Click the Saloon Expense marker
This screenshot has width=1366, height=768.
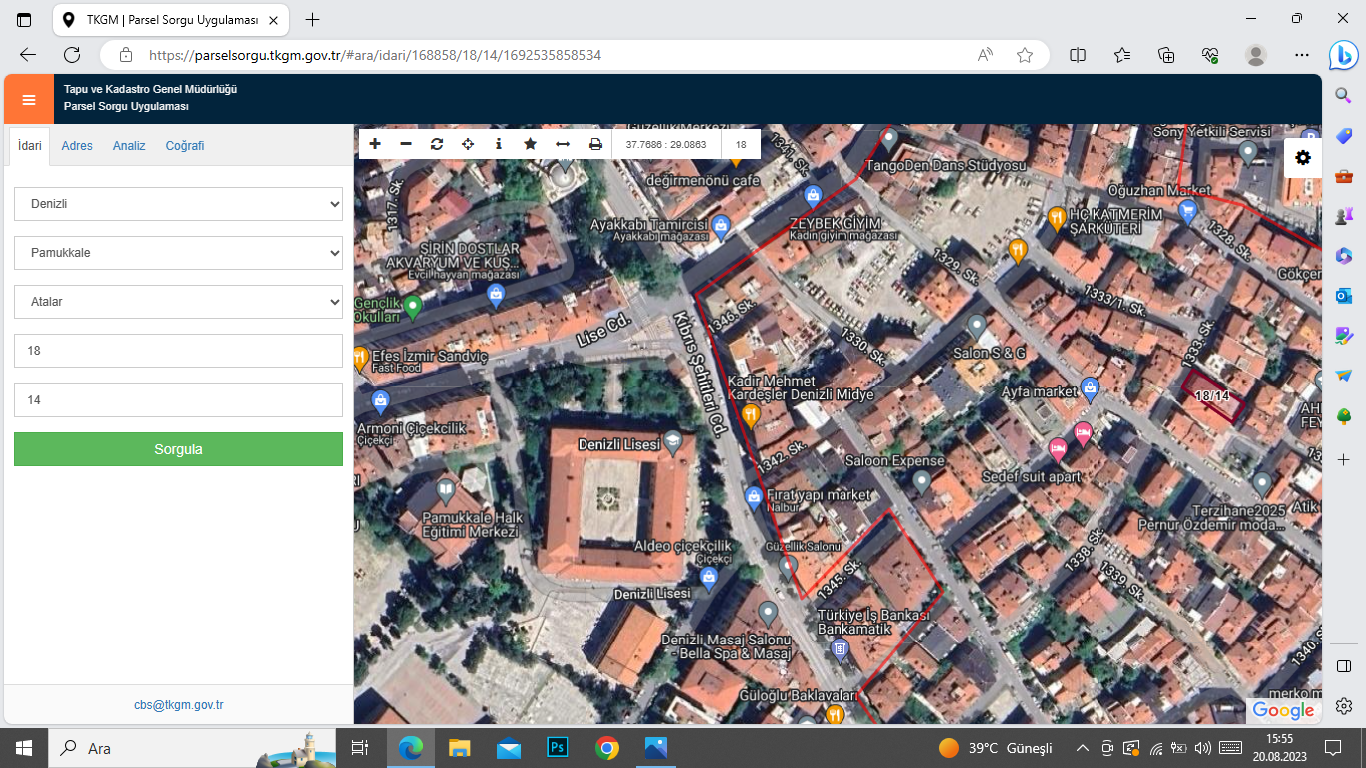pyautogui.click(x=922, y=482)
